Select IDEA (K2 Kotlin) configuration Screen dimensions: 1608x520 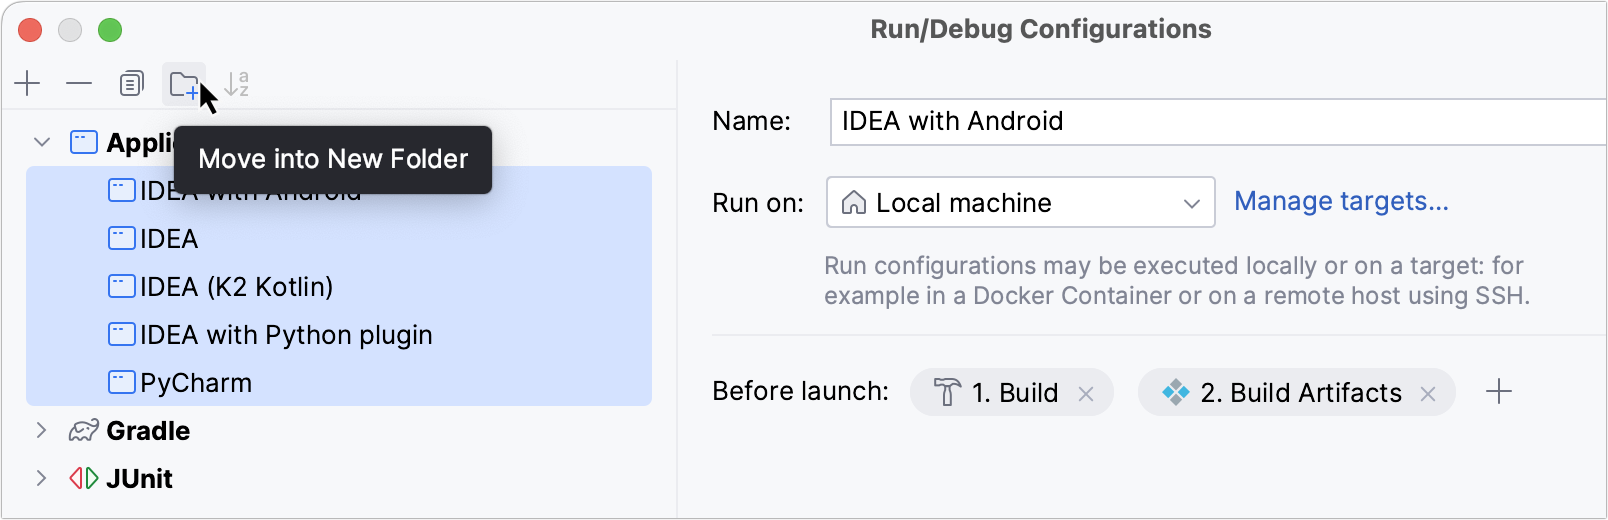339,287
